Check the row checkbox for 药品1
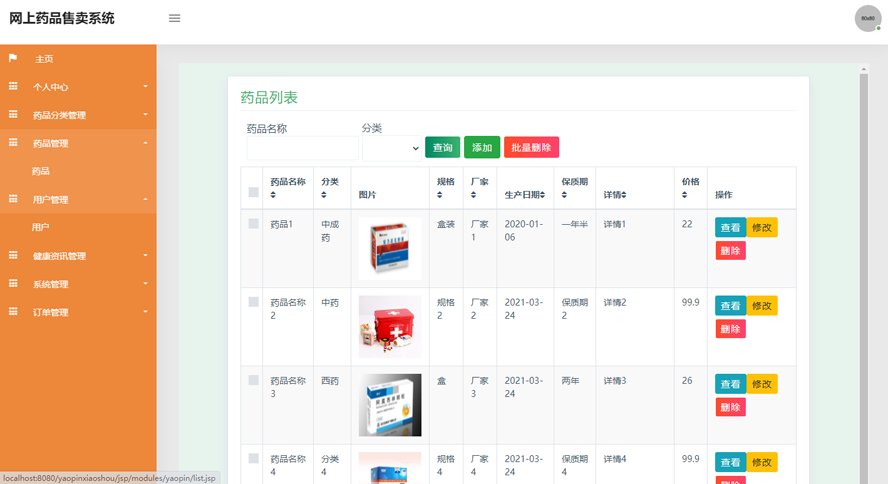The image size is (888, 484). click(254, 224)
